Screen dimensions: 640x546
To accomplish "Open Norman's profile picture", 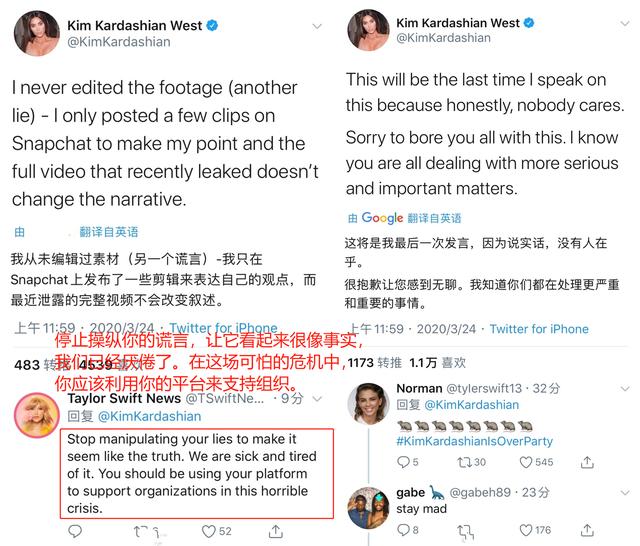I will click(369, 403).
